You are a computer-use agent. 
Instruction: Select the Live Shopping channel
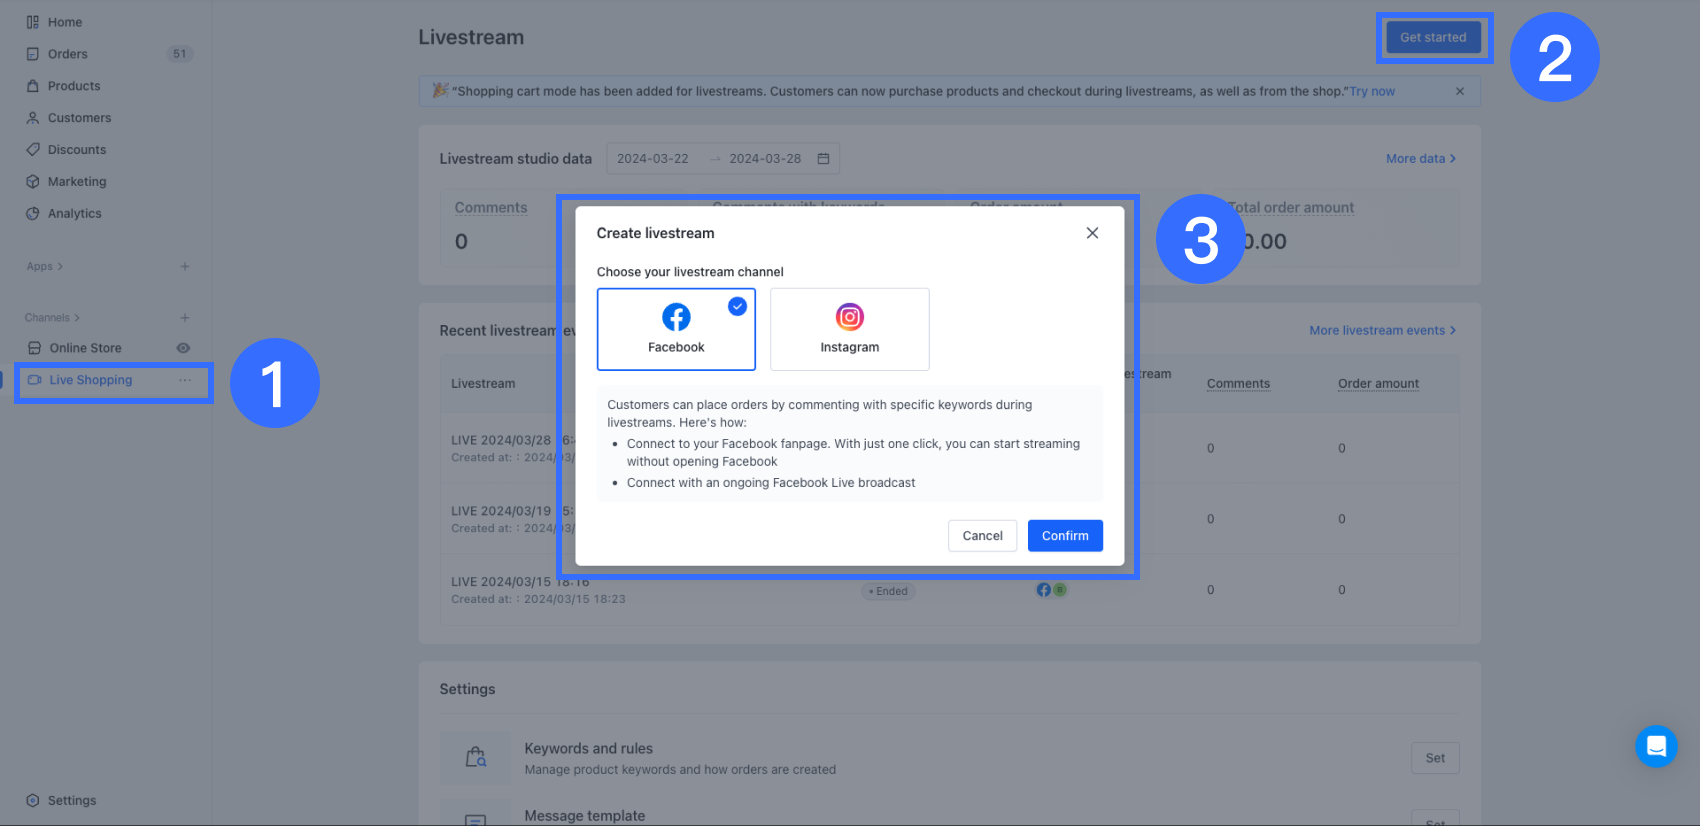pyautogui.click(x=90, y=380)
